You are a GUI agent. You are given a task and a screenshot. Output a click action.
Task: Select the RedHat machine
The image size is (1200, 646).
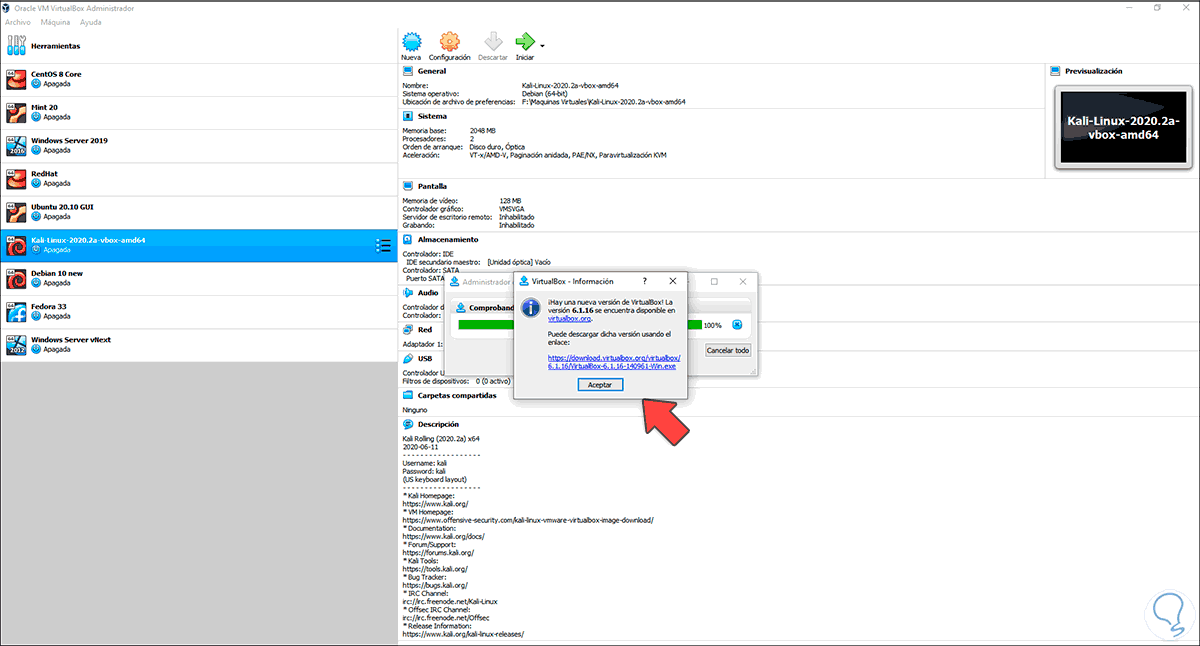point(199,178)
